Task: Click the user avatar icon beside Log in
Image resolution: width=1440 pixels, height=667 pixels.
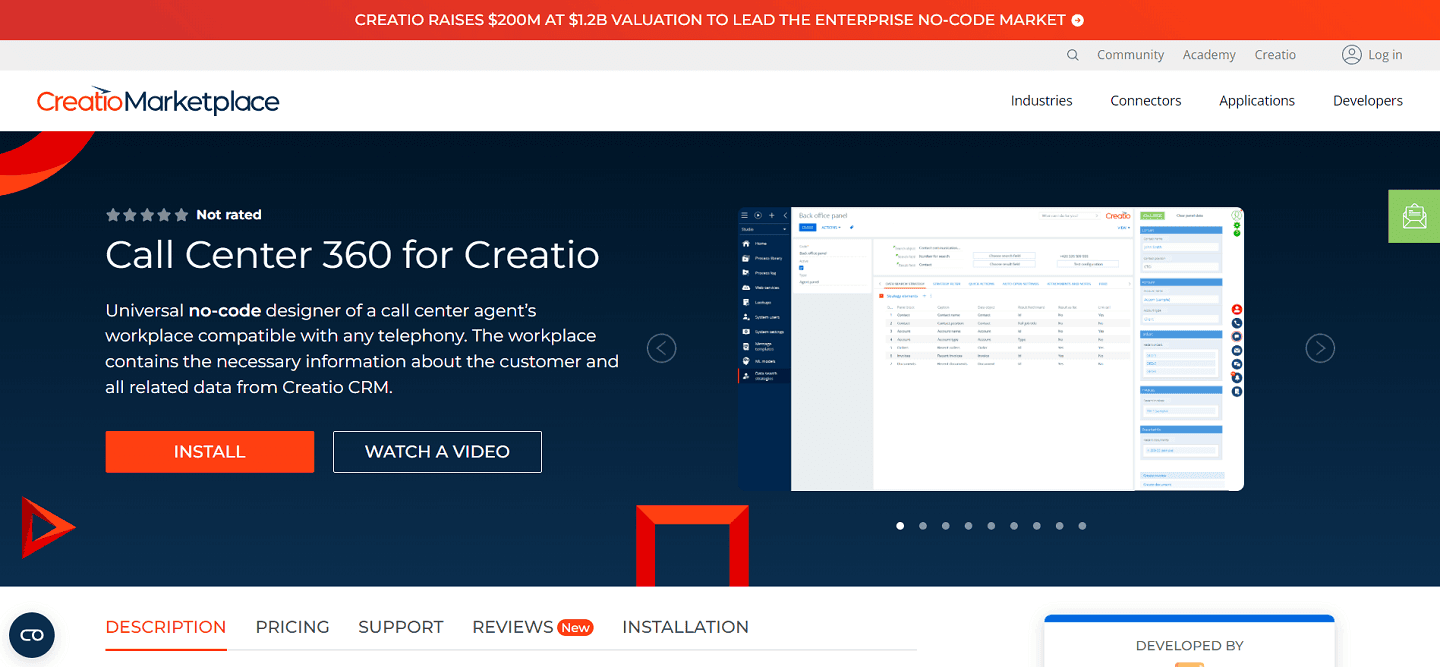Action: (x=1351, y=55)
